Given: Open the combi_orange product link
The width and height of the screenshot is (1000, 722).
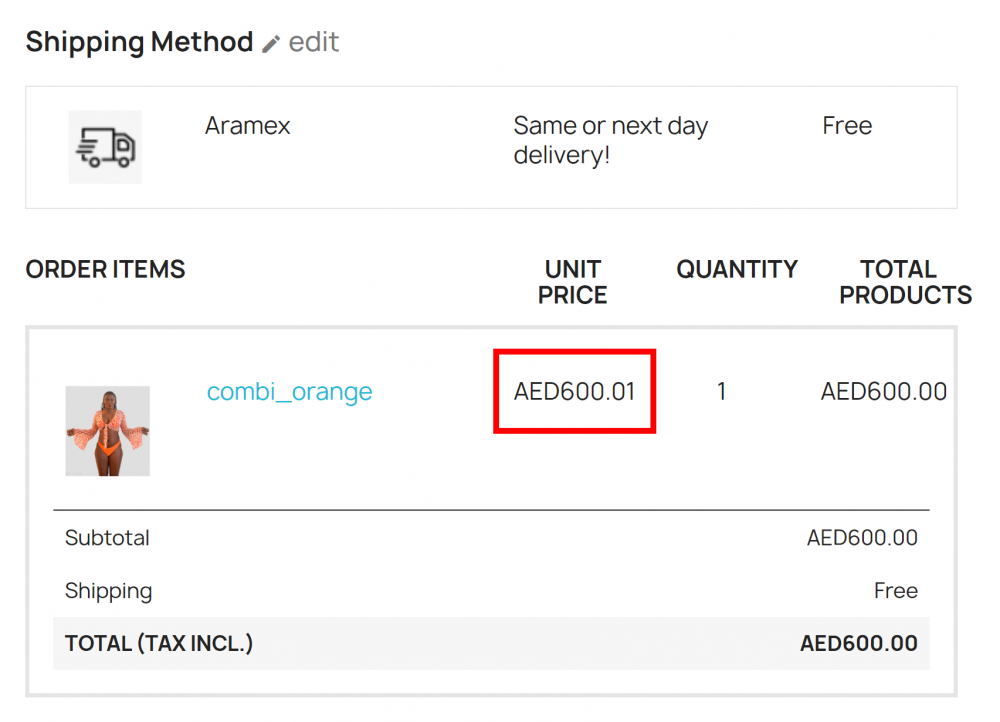Looking at the screenshot, I should [x=289, y=391].
